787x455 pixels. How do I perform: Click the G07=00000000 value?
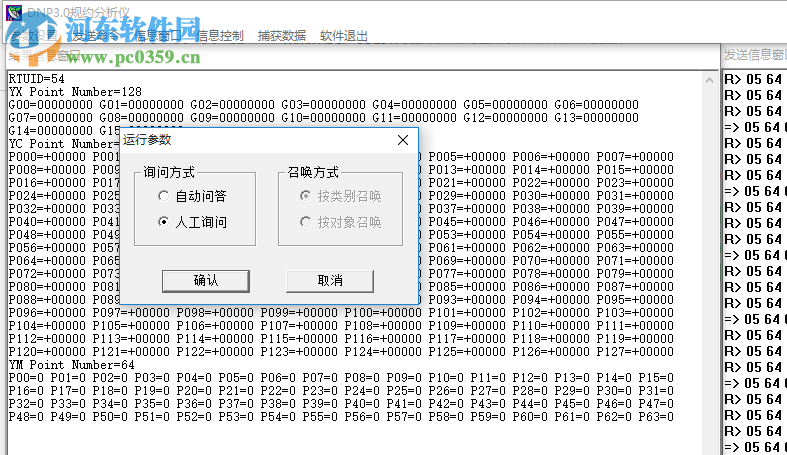[51, 118]
